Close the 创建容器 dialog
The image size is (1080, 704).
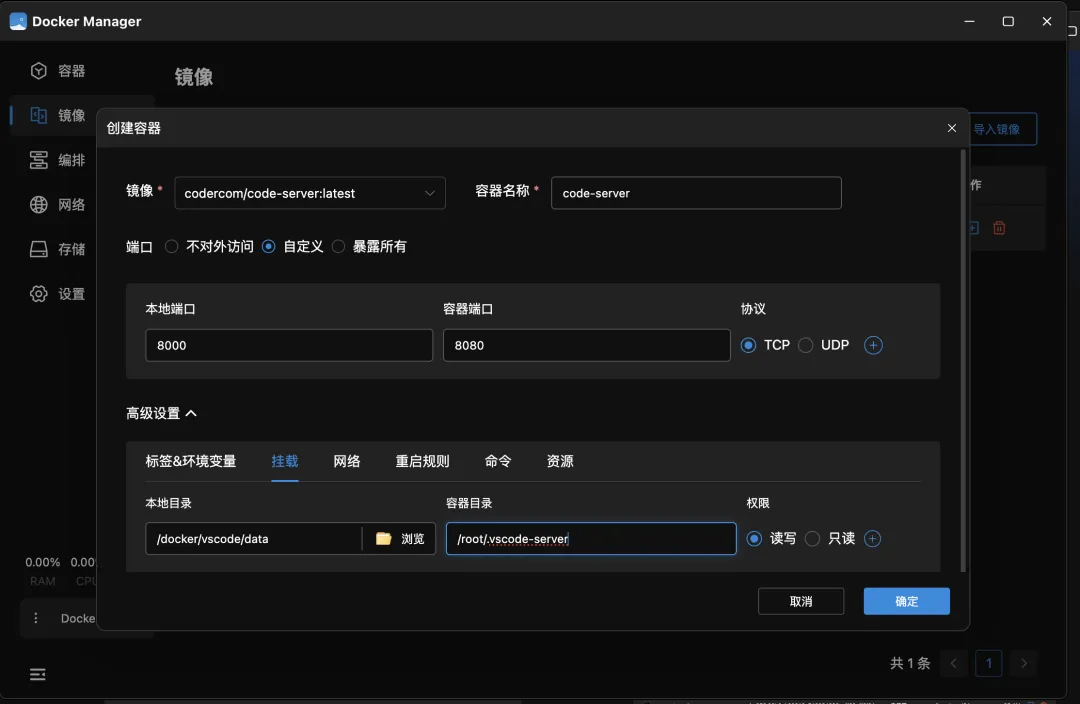(x=952, y=128)
